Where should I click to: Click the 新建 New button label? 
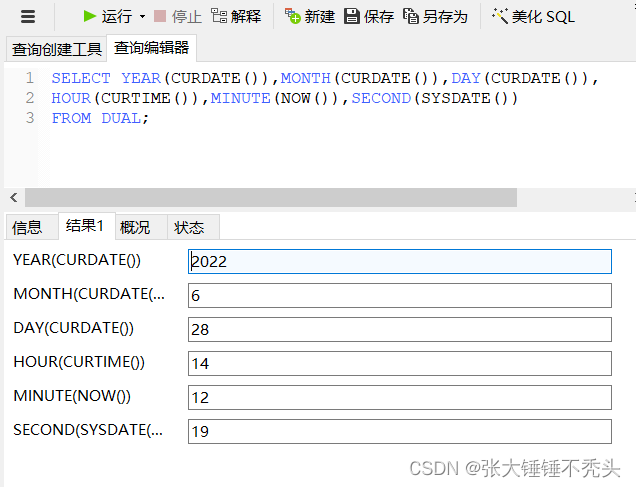[320, 17]
